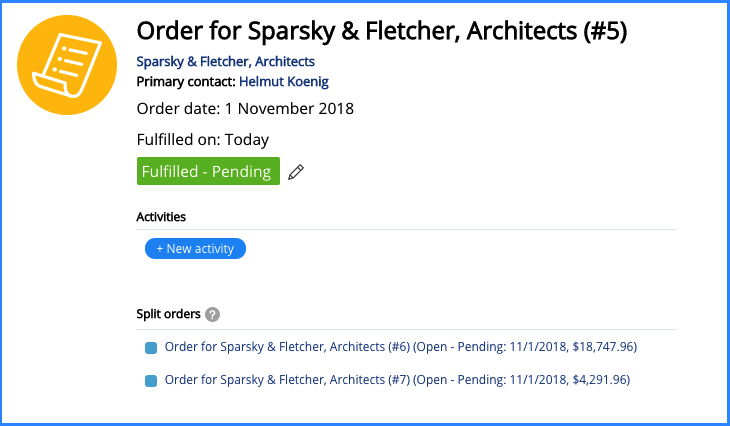This screenshot has height=426, width=730.
Task: Click the blue square beside order #7
Action: click(151, 381)
